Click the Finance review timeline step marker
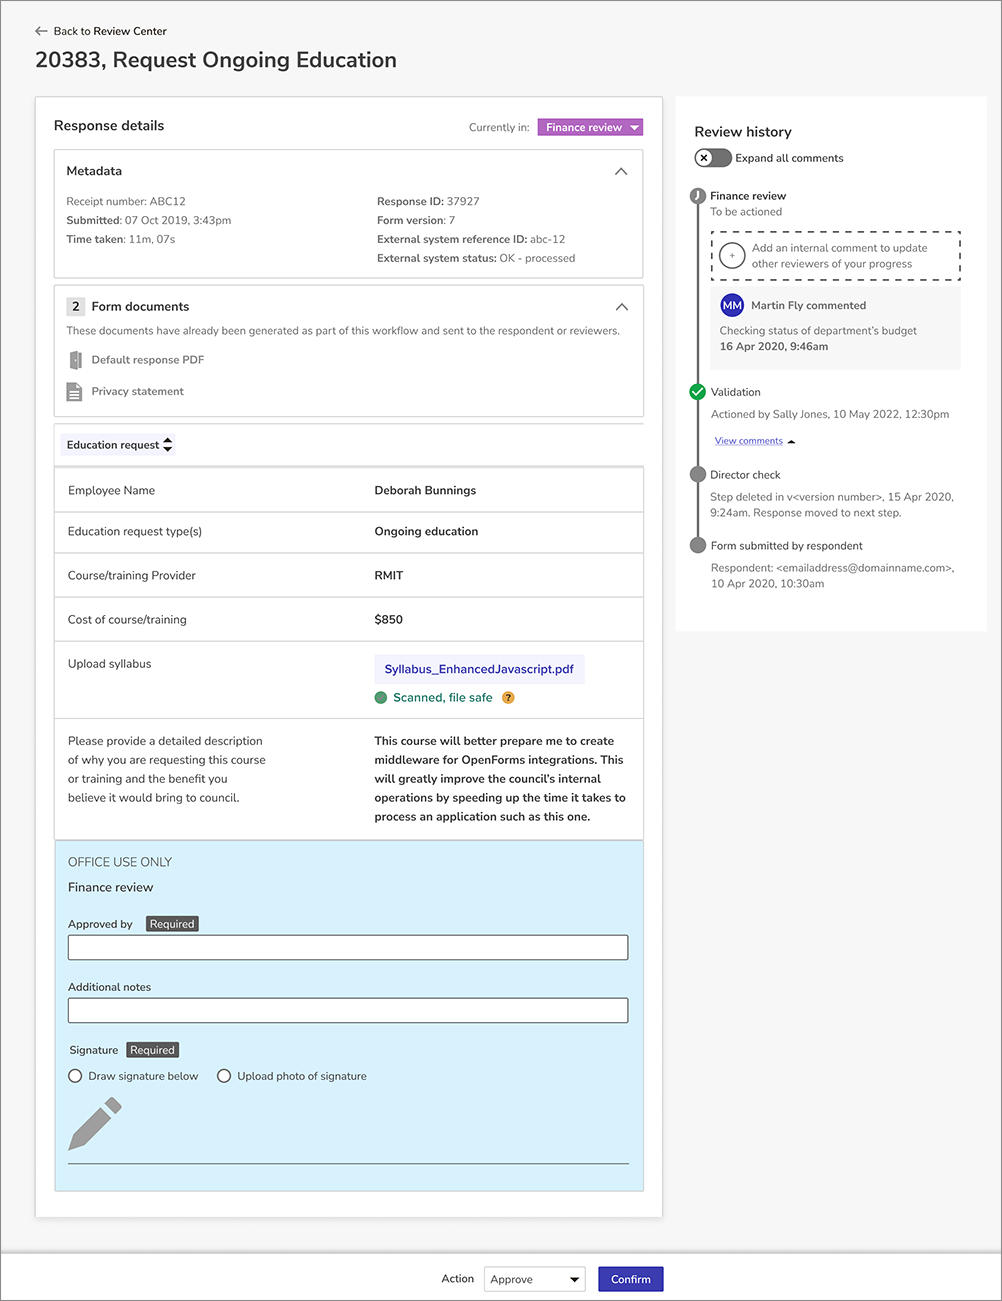Viewport: 1002px width, 1301px height. pyautogui.click(x=698, y=196)
